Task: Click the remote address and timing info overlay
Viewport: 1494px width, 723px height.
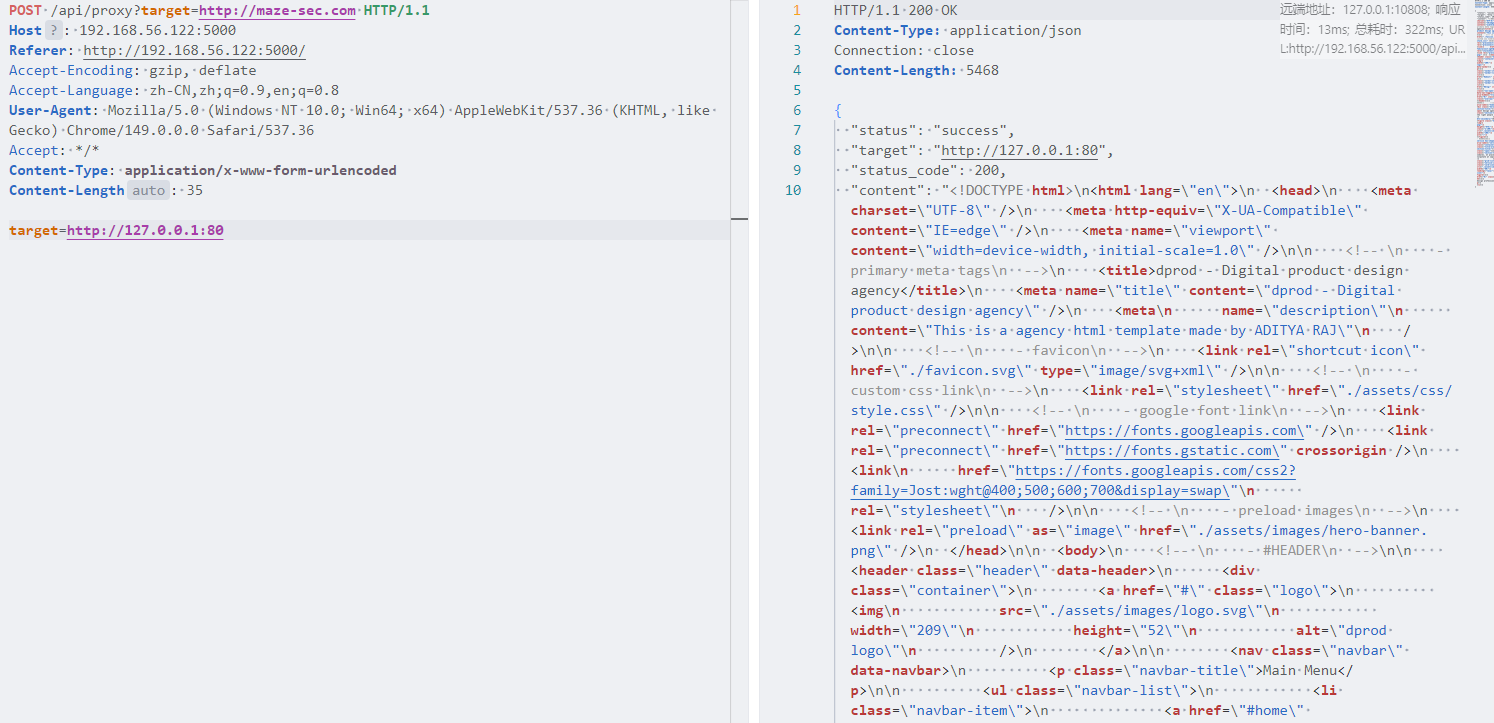Action: point(1373,29)
